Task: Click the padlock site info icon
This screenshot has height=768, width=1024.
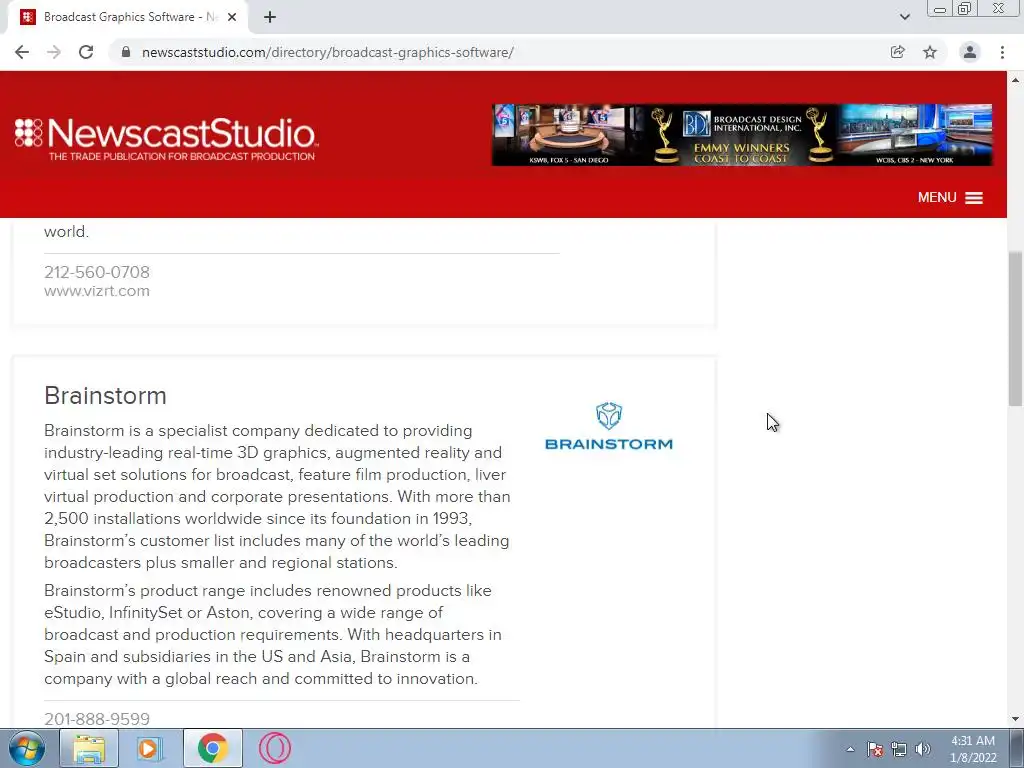Action: (x=126, y=52)
